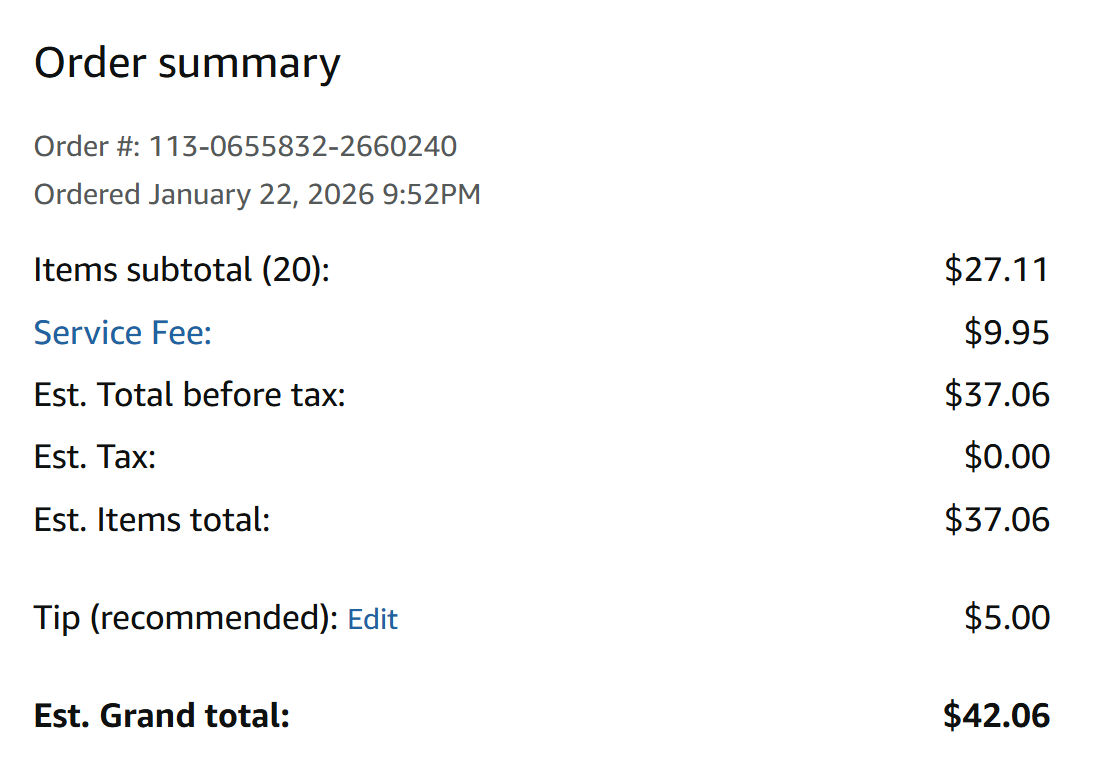
Task: Click the Est. Tax label
Action: [95, 457]
